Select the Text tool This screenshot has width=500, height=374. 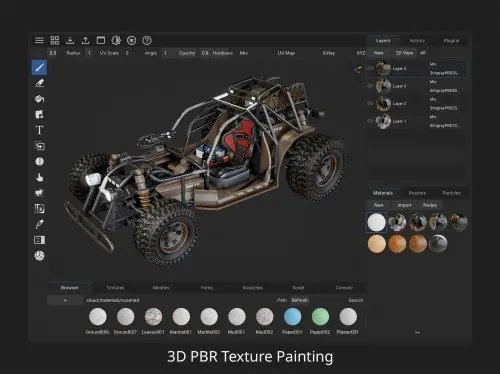(39, 130)
